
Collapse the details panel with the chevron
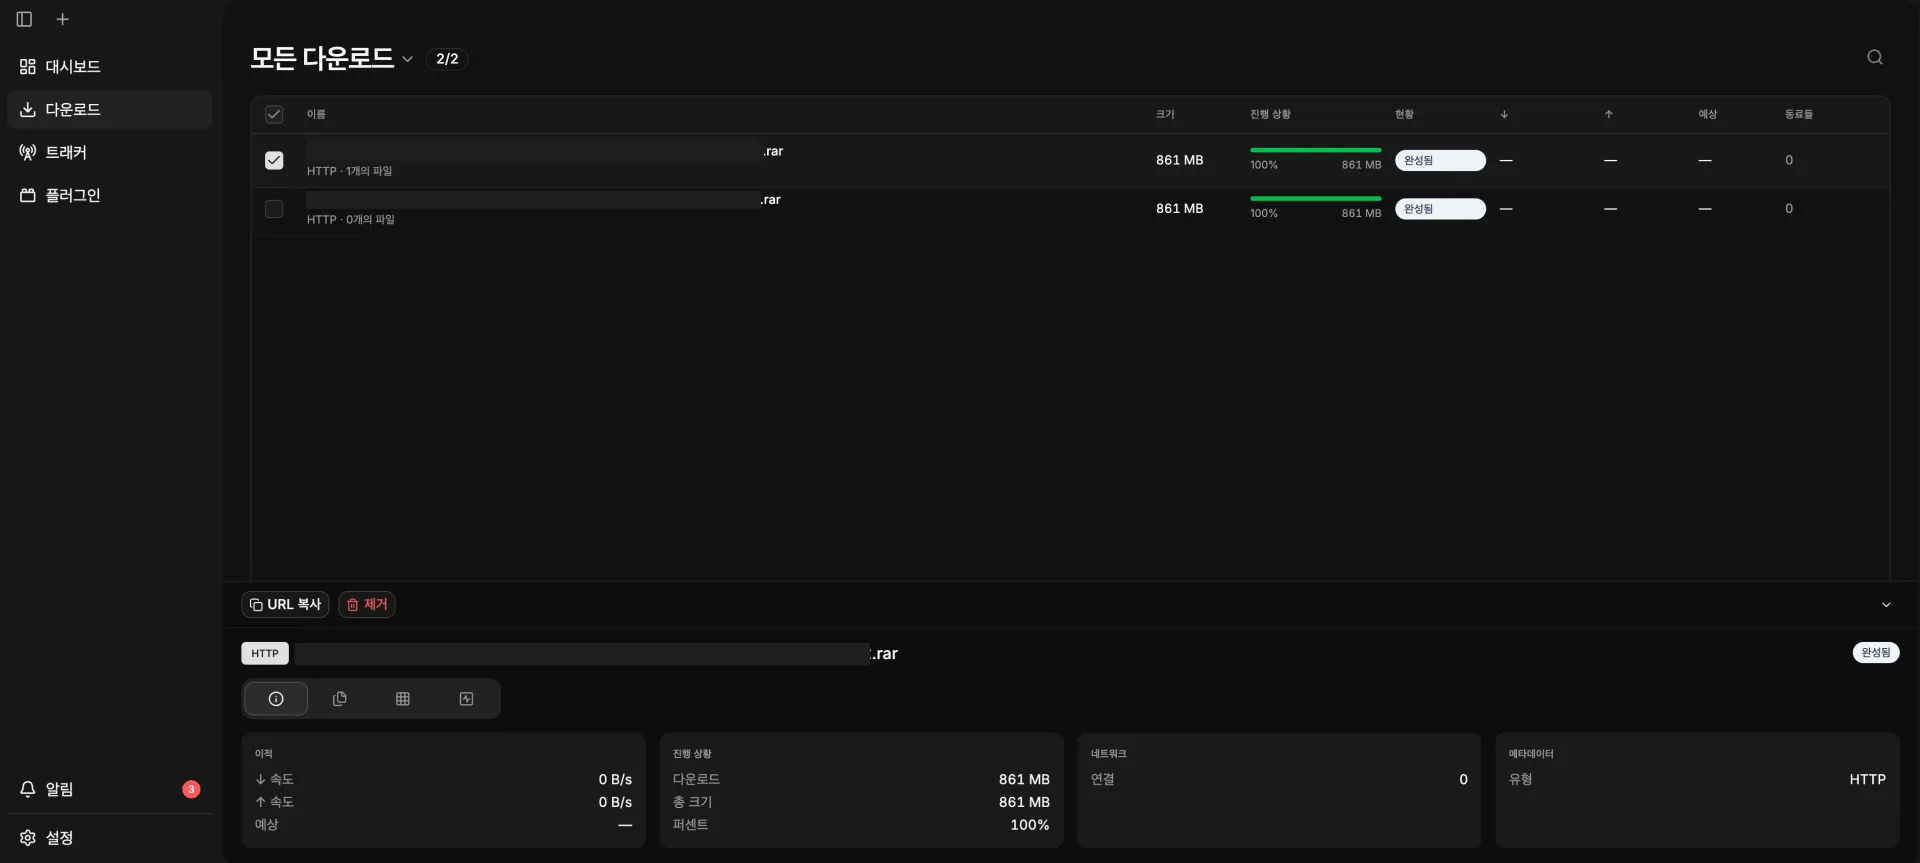[1886, 605]
